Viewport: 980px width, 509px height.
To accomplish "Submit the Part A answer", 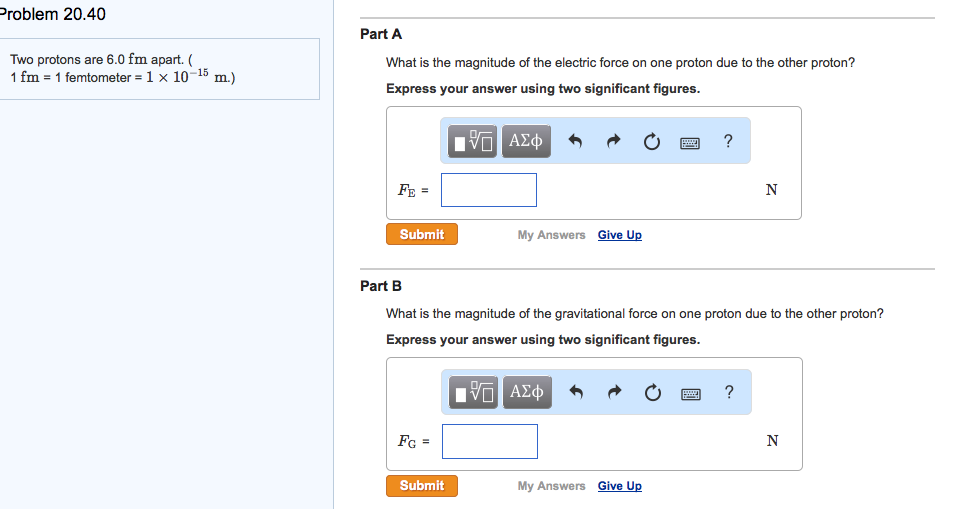I will 422,234.
